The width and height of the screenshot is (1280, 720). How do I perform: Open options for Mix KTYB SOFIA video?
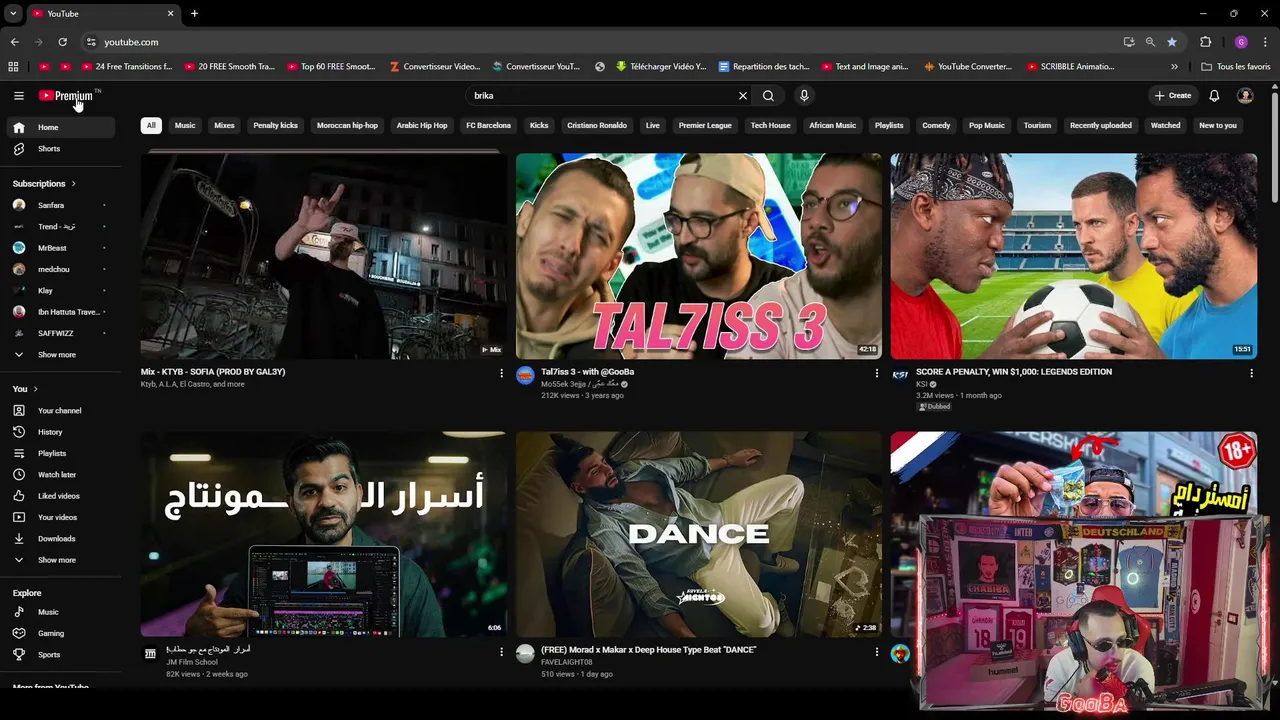point(501,373)
